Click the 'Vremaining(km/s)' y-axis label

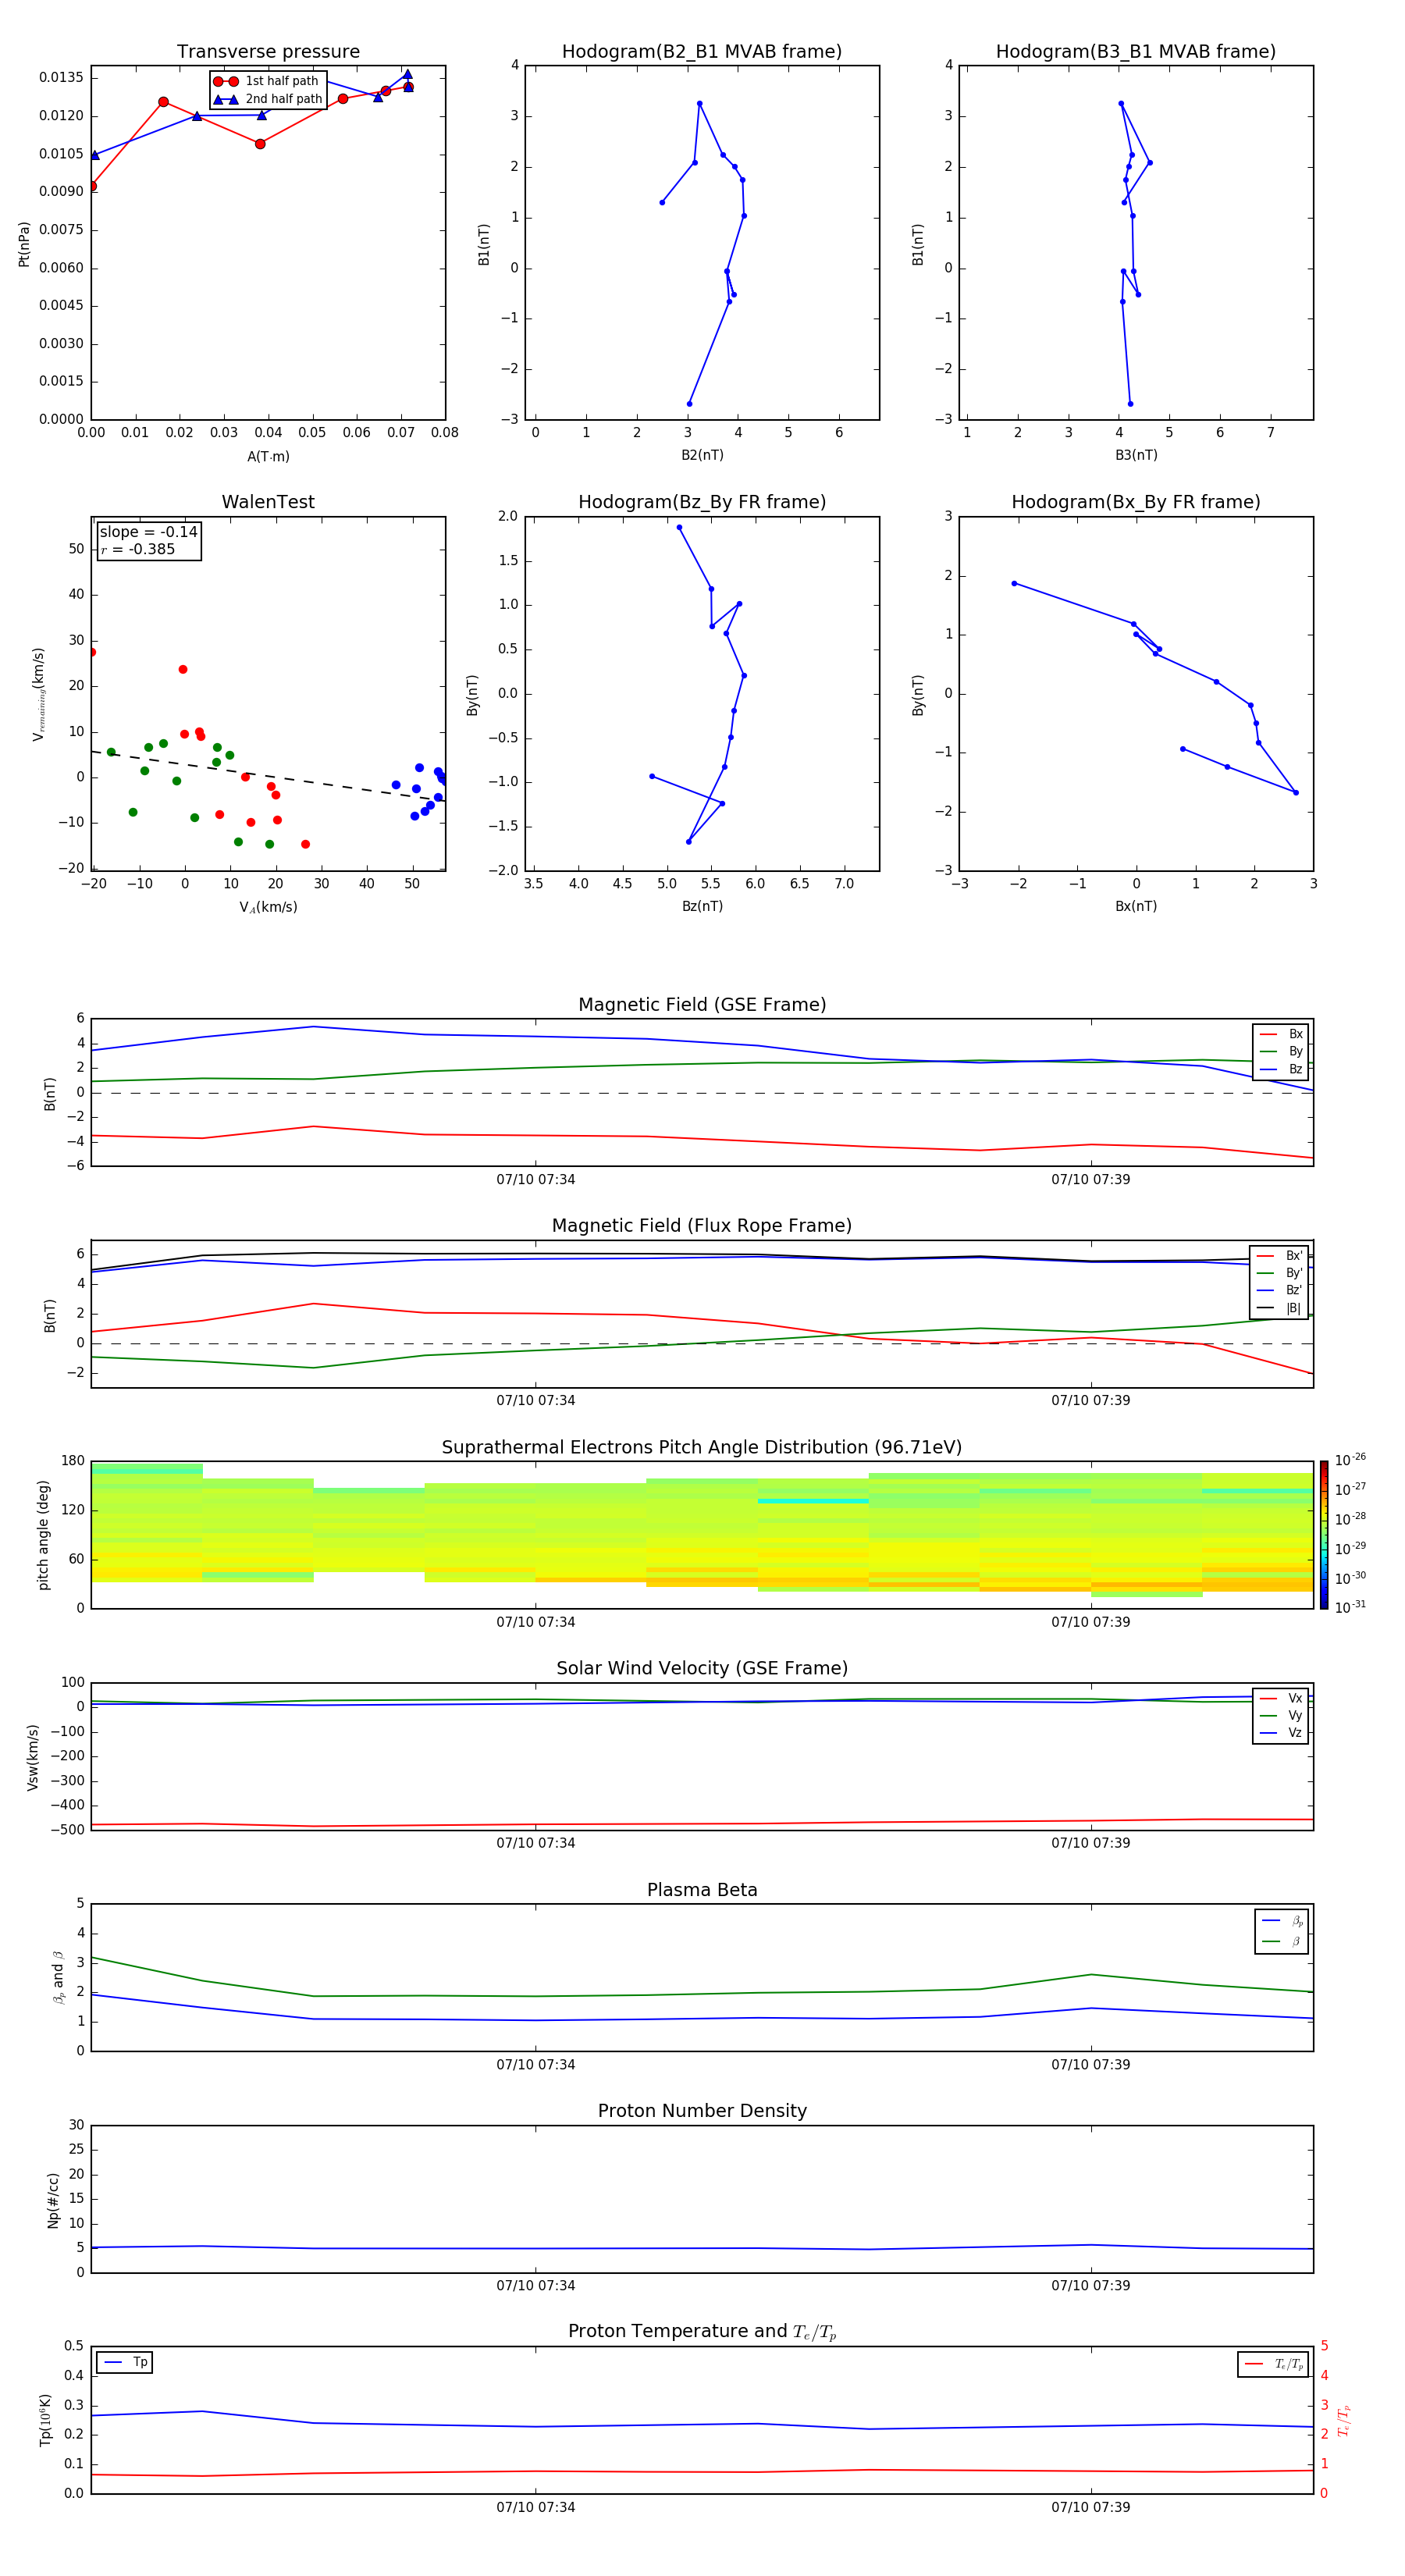(x=39, y=694)
